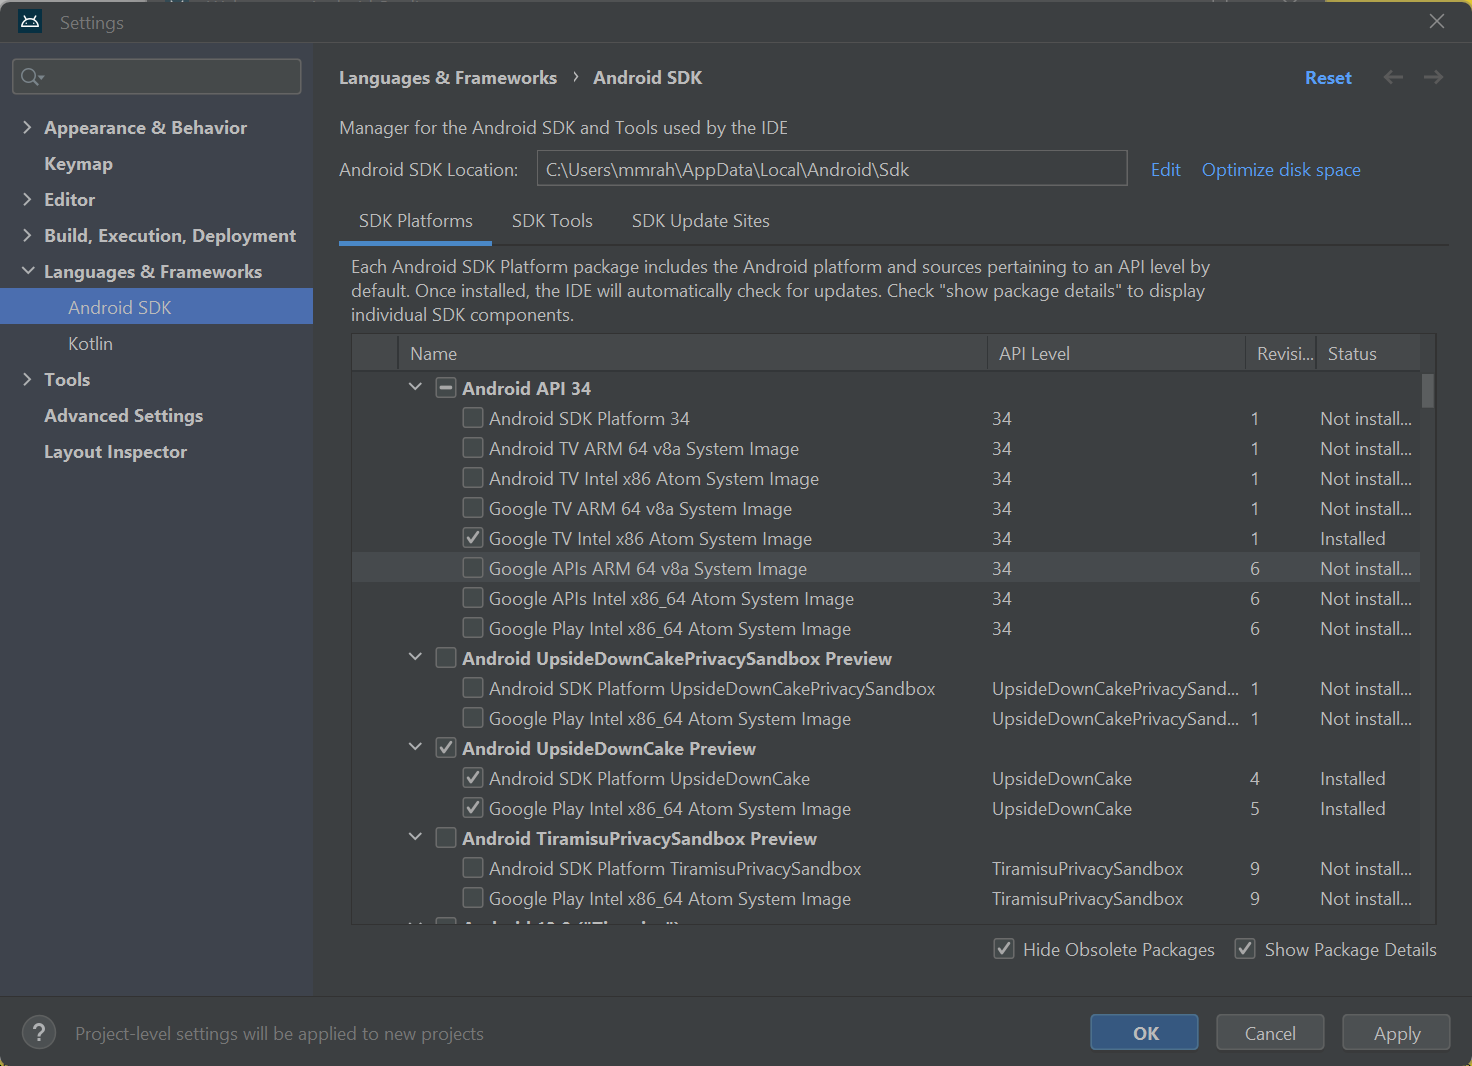Open help with the question mark icon
The height and width of the screenshot is (1066, 1472).
coord(39,1033)
